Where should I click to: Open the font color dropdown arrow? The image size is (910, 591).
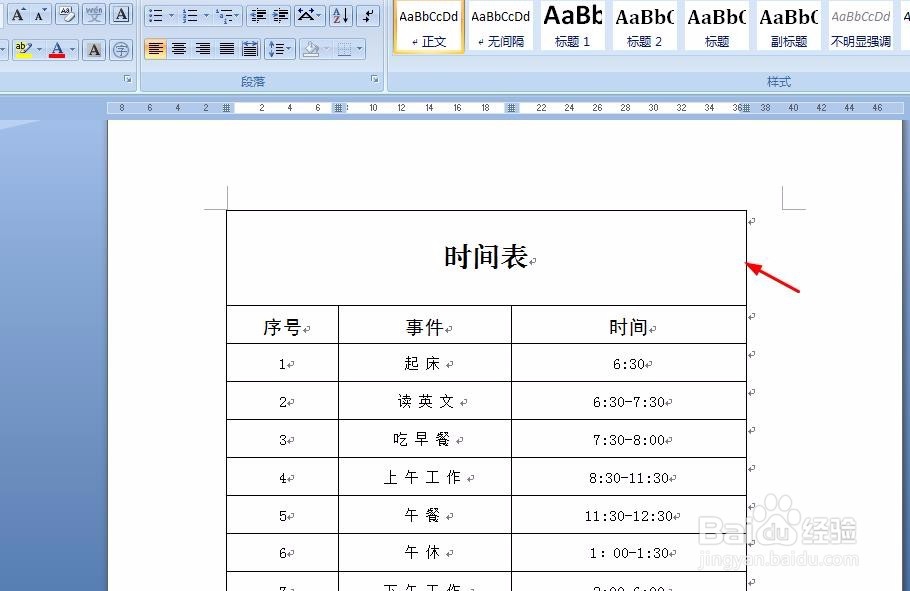click(72, 49)
